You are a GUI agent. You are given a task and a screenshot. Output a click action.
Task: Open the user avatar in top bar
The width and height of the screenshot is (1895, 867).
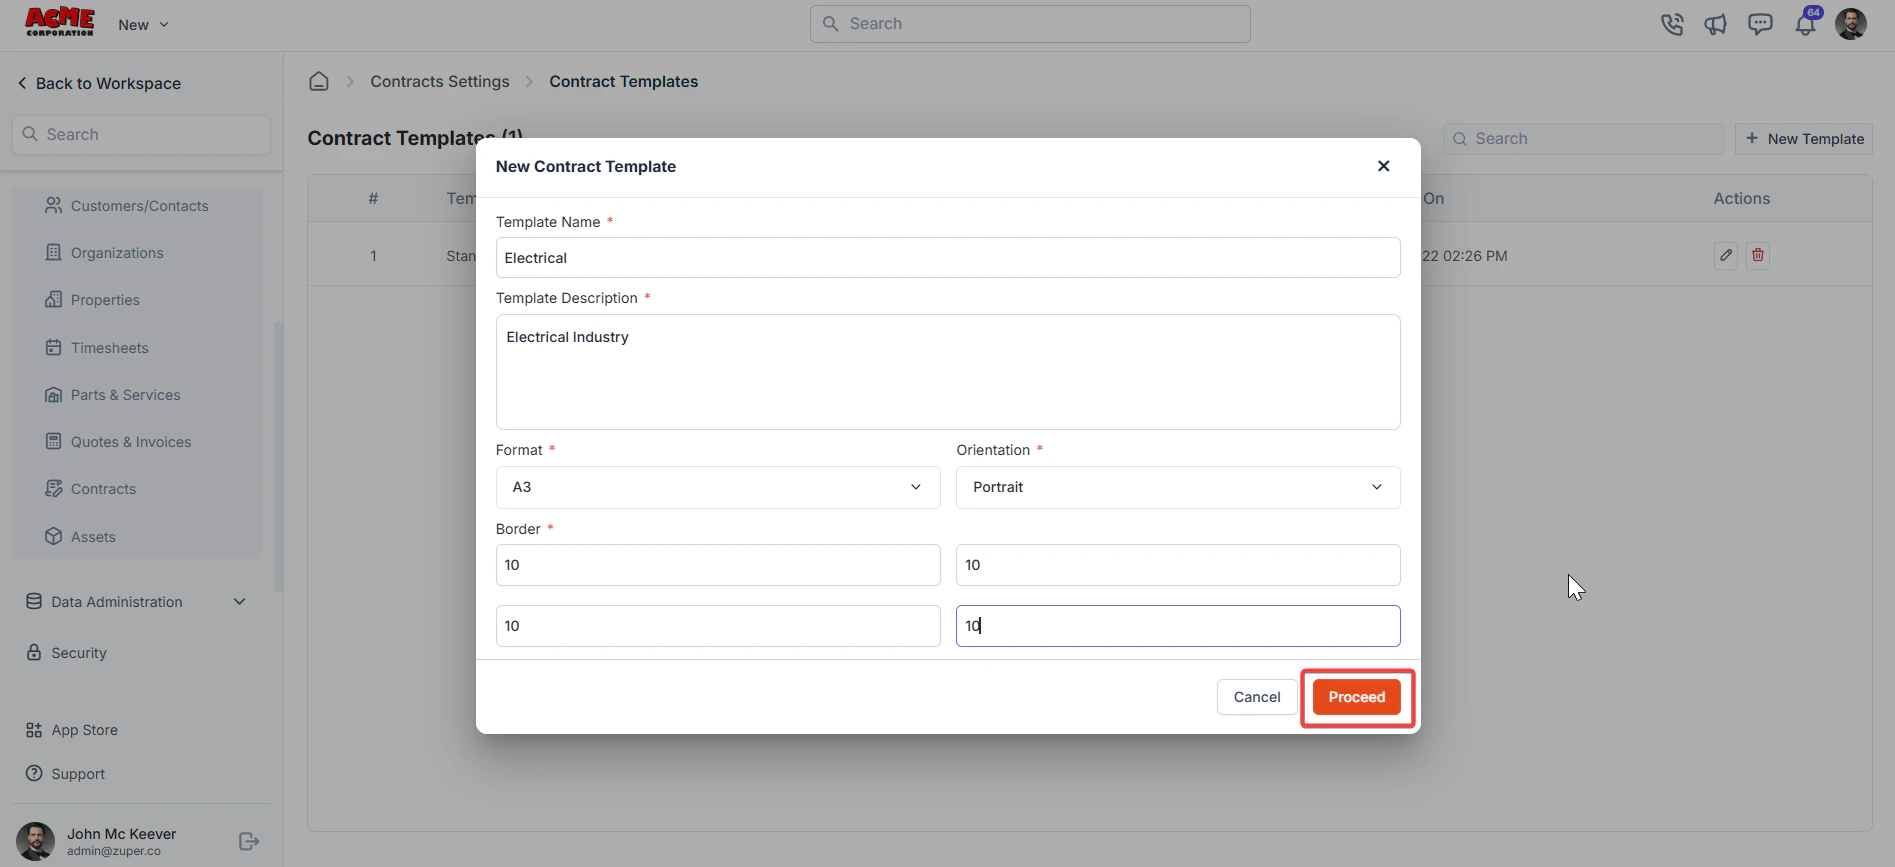pos(1851,24)
